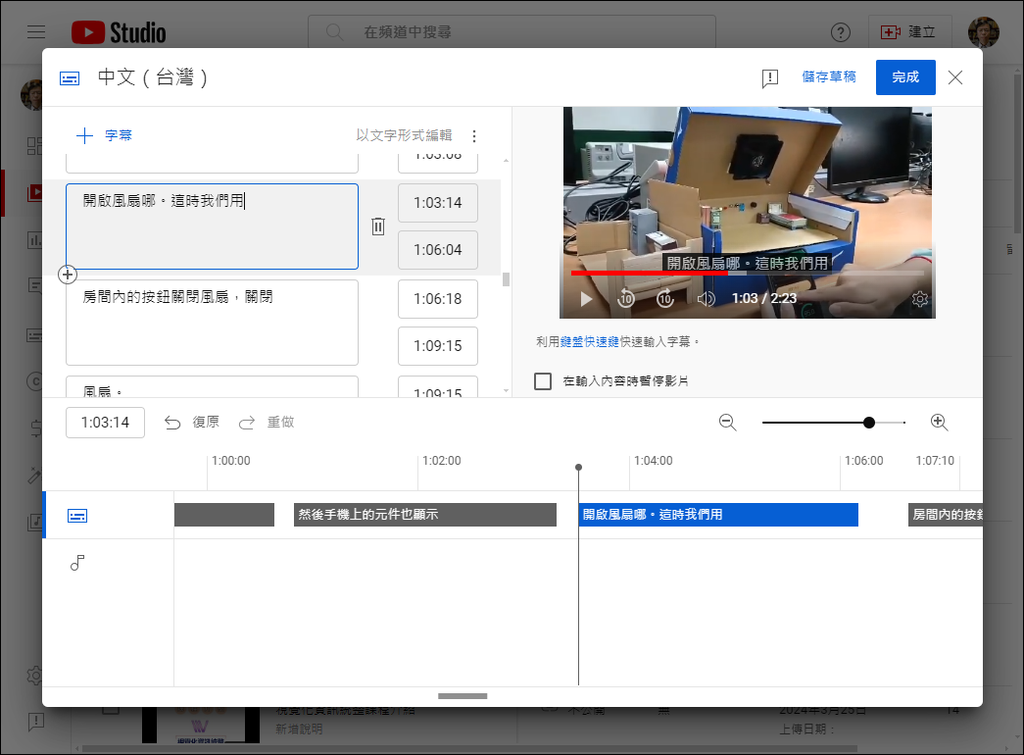Open the 鍵盤快速鍵 link

pyautogui.click(x=589, y=342)
